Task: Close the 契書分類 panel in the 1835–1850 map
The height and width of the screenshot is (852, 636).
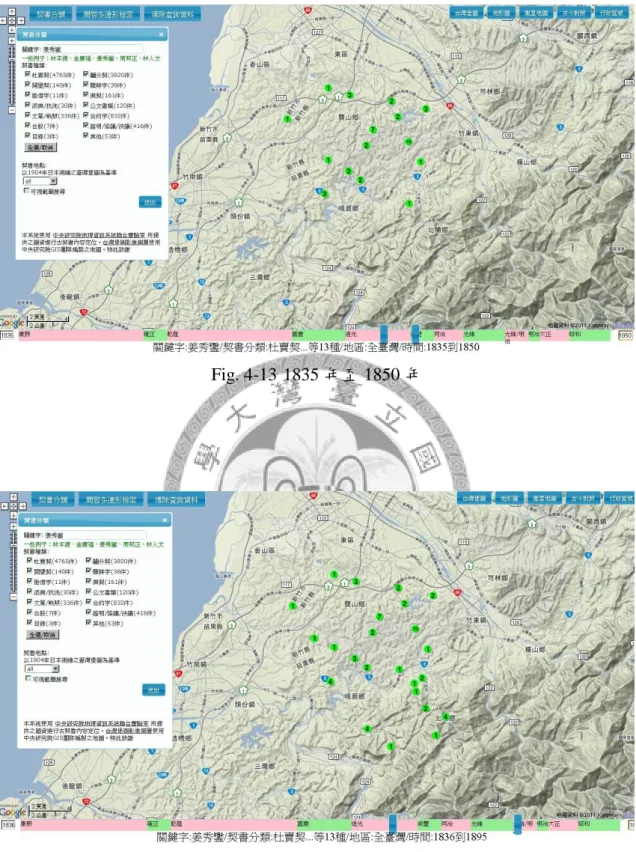Action: pos(161,34)
